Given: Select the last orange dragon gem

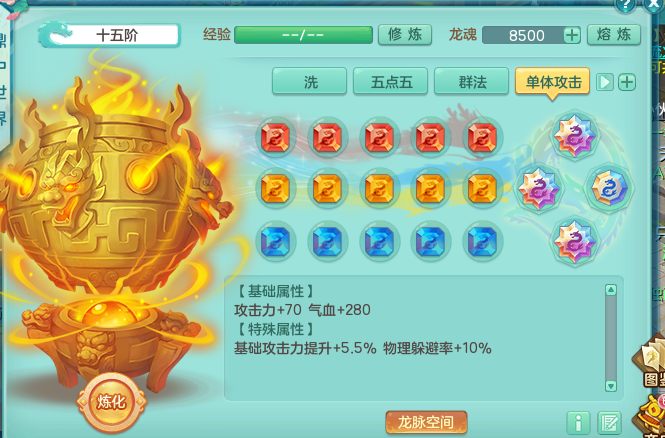Looking at the screenshot, I should tap(482, 188).
